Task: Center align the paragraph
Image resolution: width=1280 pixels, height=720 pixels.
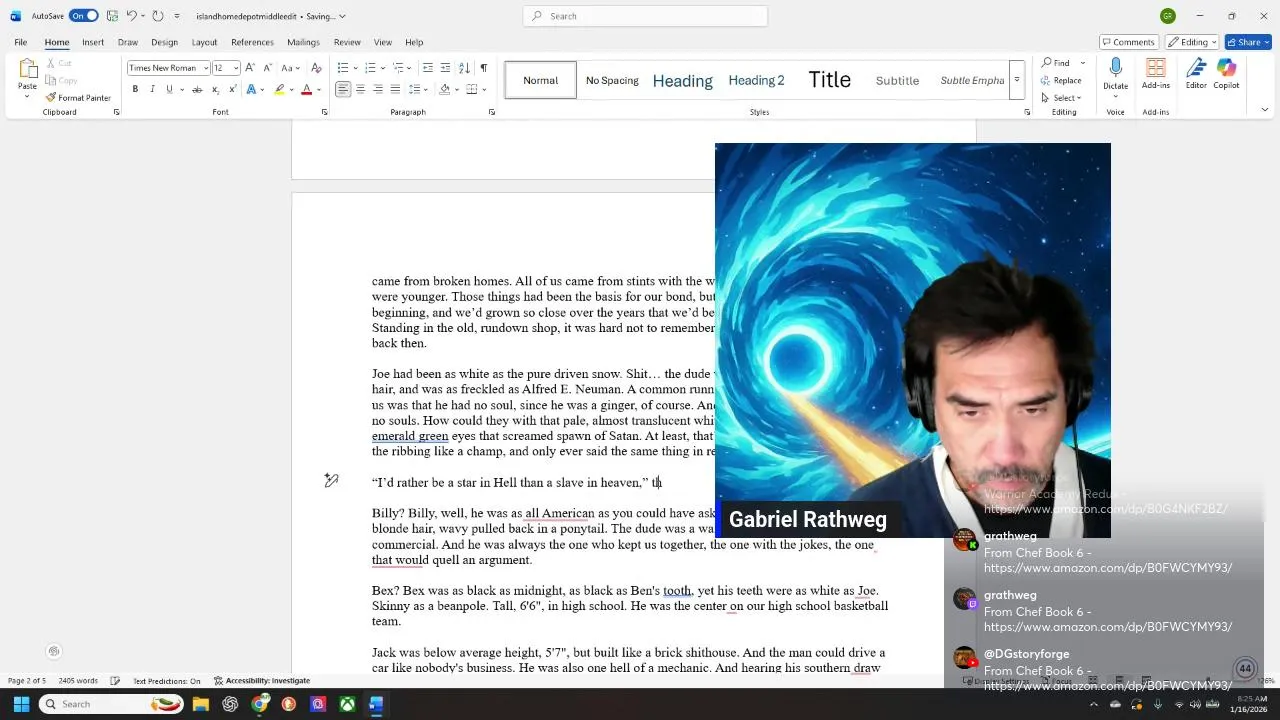Action: 360,89
